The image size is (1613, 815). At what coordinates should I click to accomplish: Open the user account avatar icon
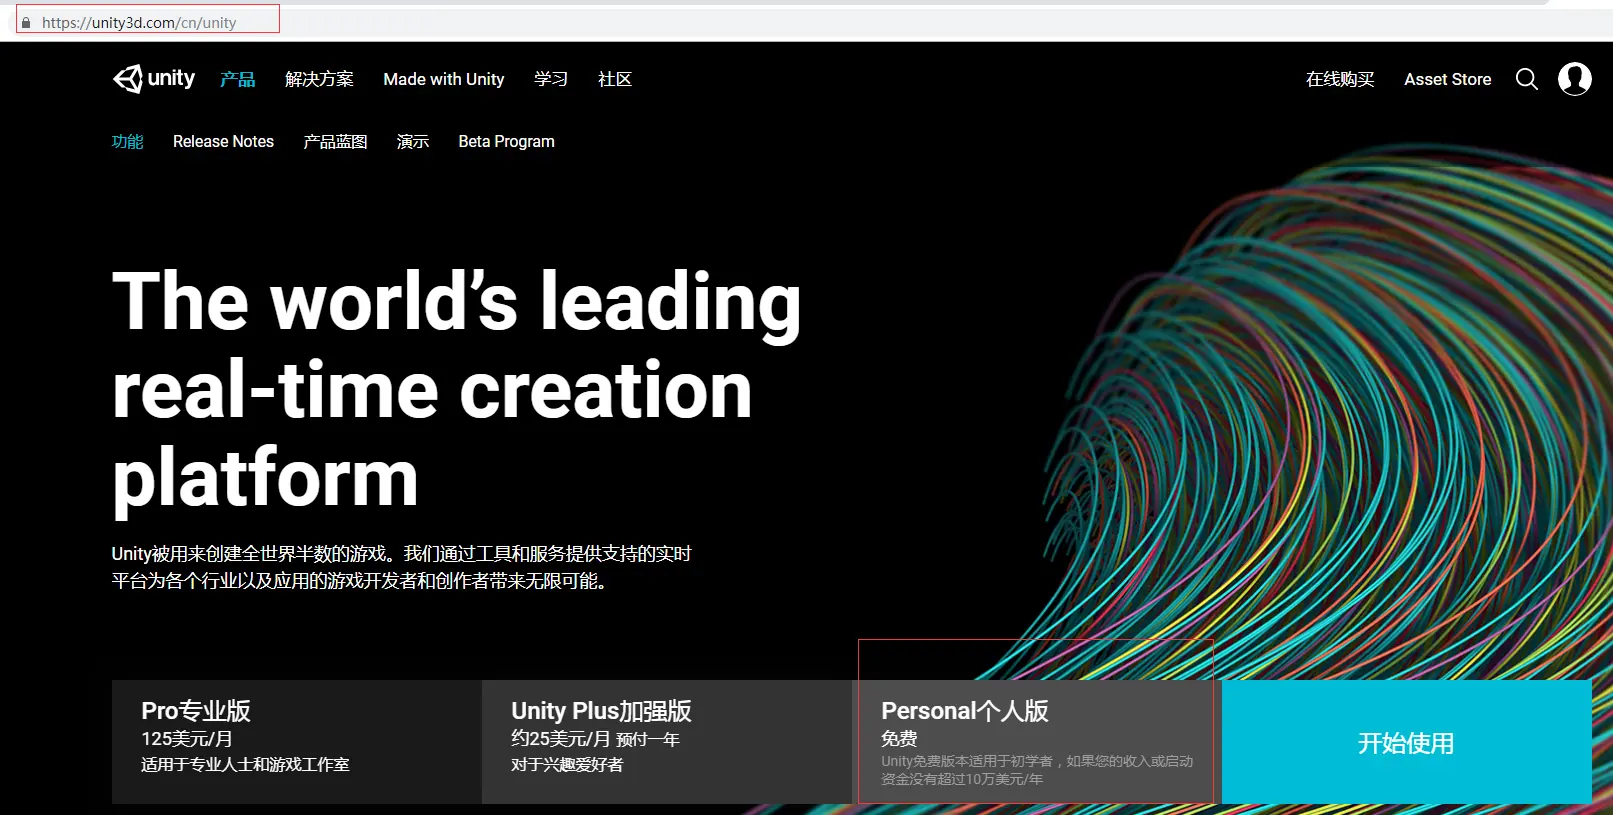point(1574,78)
